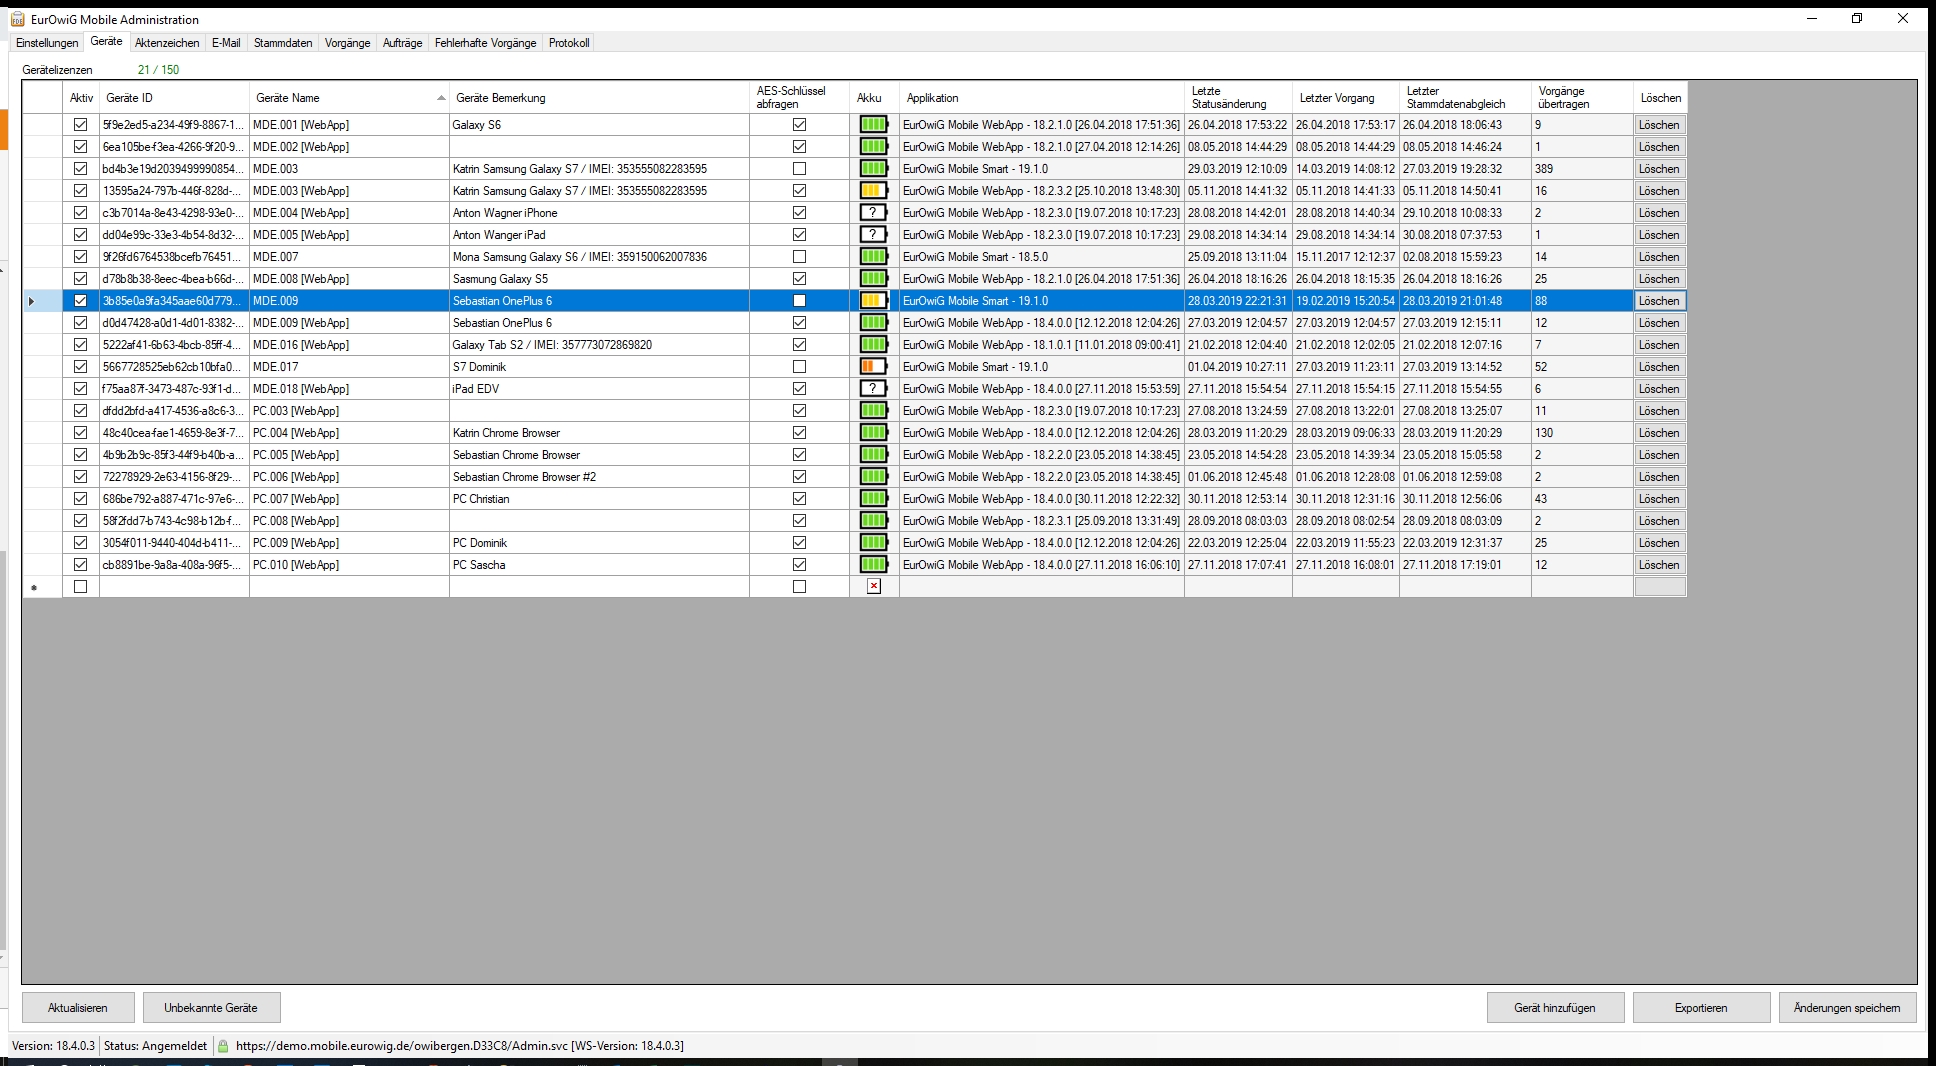Click the battery icon for PC Sascha

click(873, 565)
